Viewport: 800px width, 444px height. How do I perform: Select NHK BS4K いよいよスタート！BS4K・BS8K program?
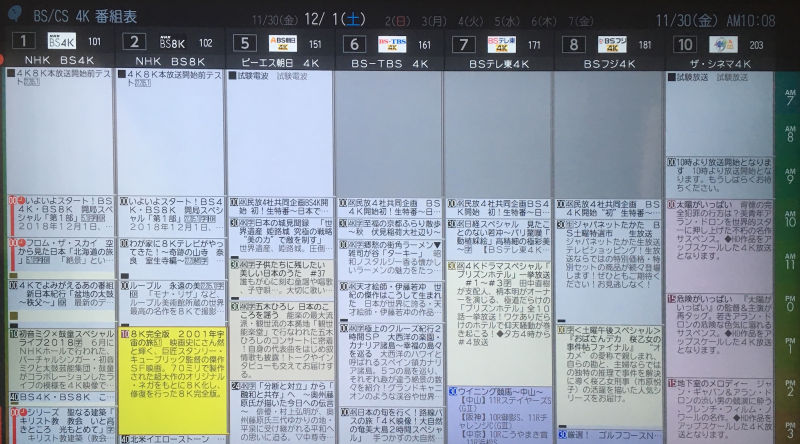click(61, 214)
